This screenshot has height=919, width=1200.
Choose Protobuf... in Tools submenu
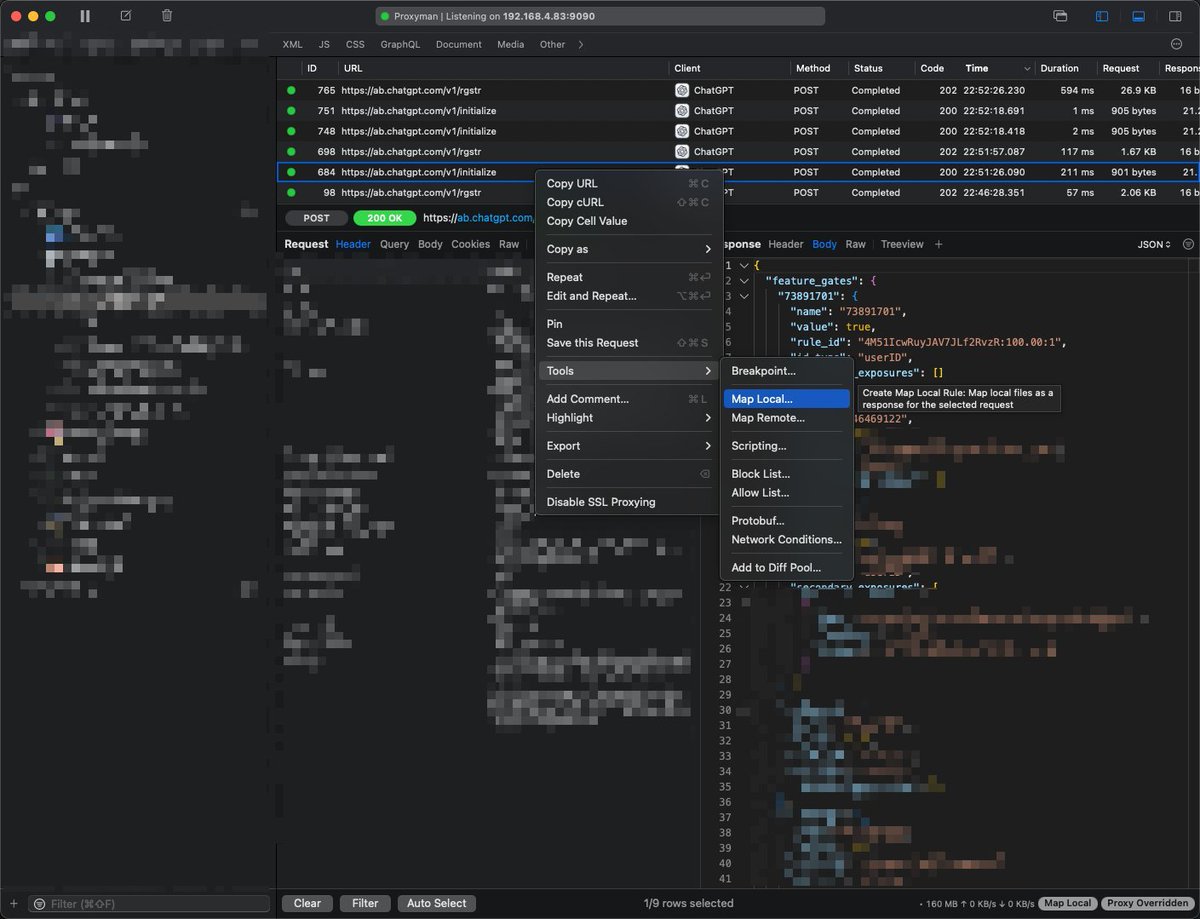[786, 521]
